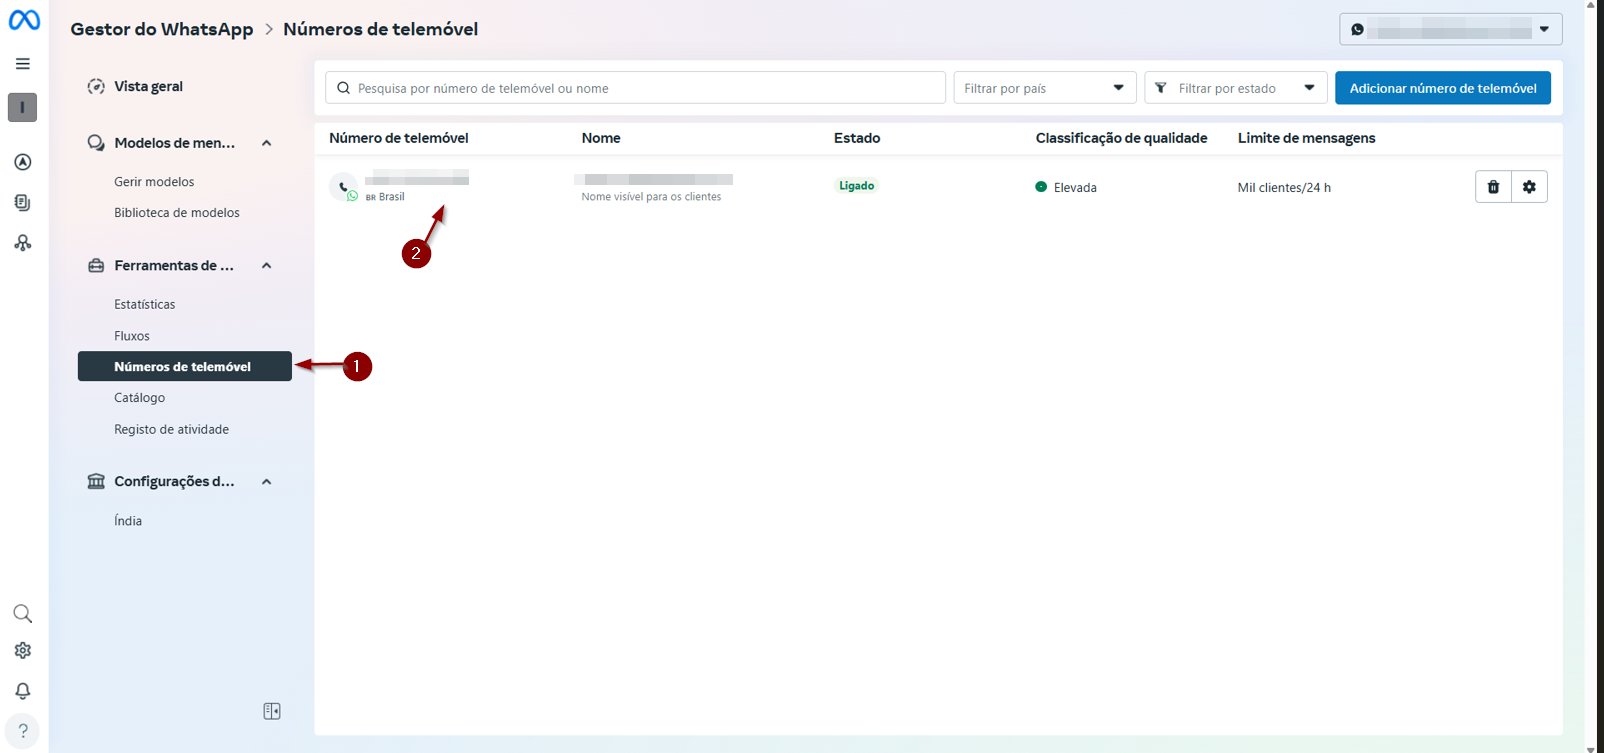Image resolution: width=1604 pixels, height=753 pixels.
Task: Open phone number settings gear icon
Action: point(1529,187)
